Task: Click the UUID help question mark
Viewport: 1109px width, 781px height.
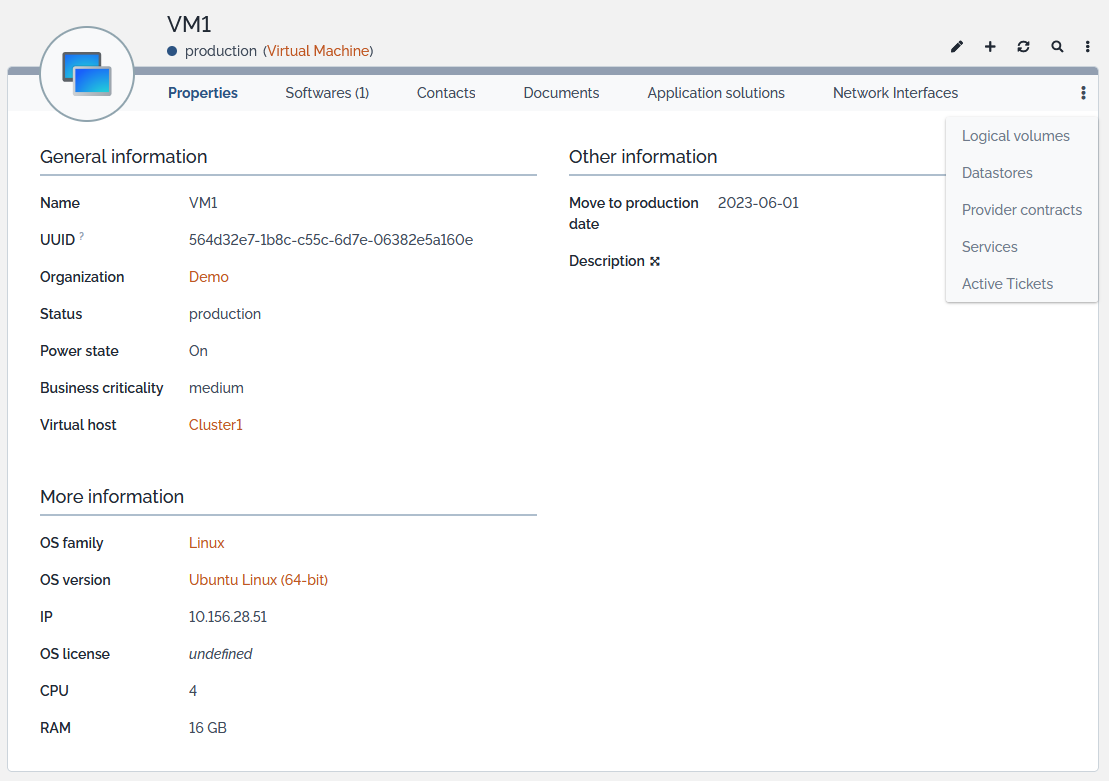Action: (82, 236)
